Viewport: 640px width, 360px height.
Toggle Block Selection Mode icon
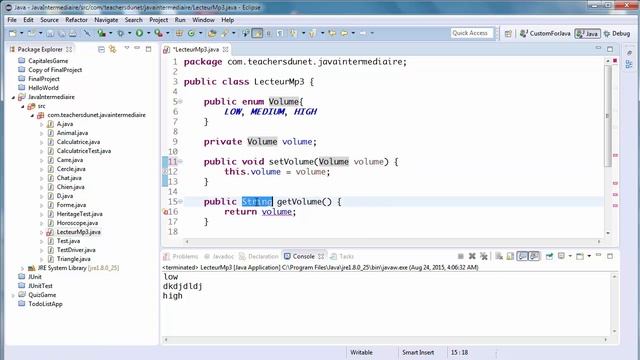coord(269,33)
